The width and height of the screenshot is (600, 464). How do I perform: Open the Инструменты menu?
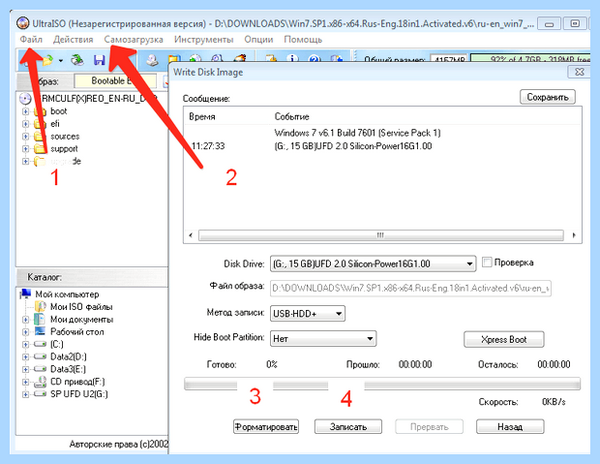[204, 39]
